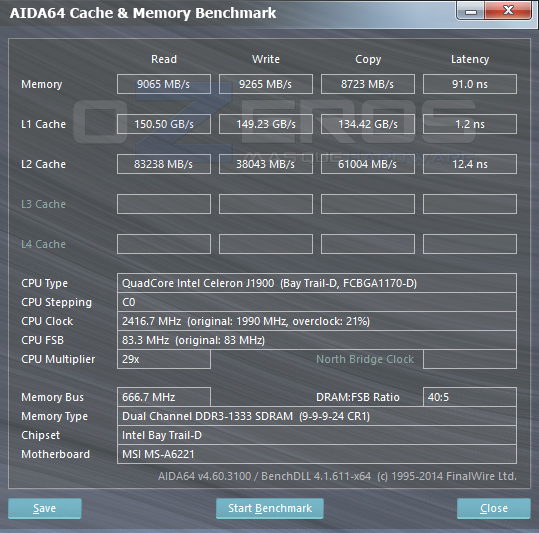This screenshot has width=539, height=533.
Task: Click the L1 Cache Latency 1.2 ns field
Action: pos(470,124)
